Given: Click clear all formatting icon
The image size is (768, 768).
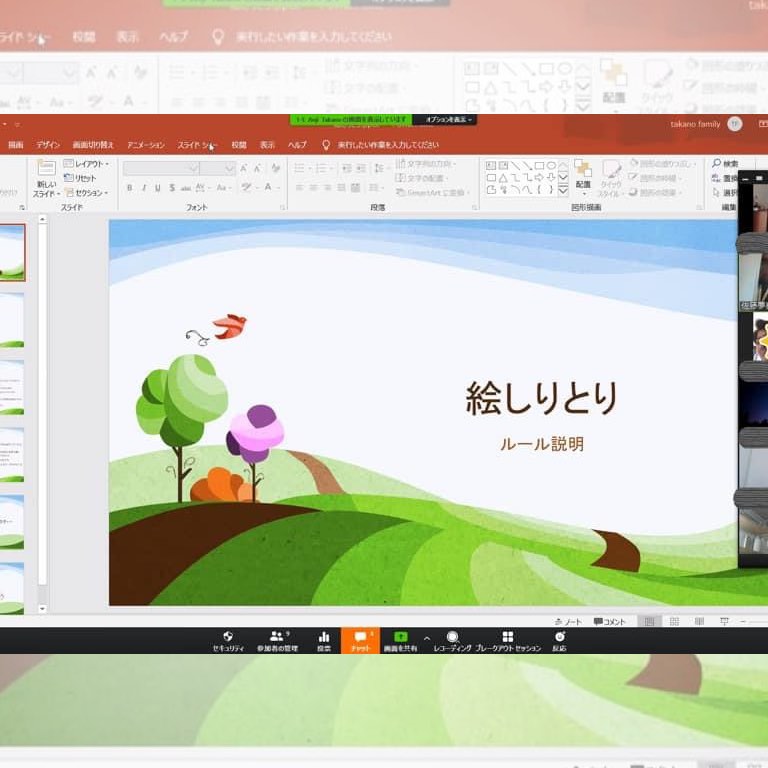Looking at the screenshot, I should 276,168.
